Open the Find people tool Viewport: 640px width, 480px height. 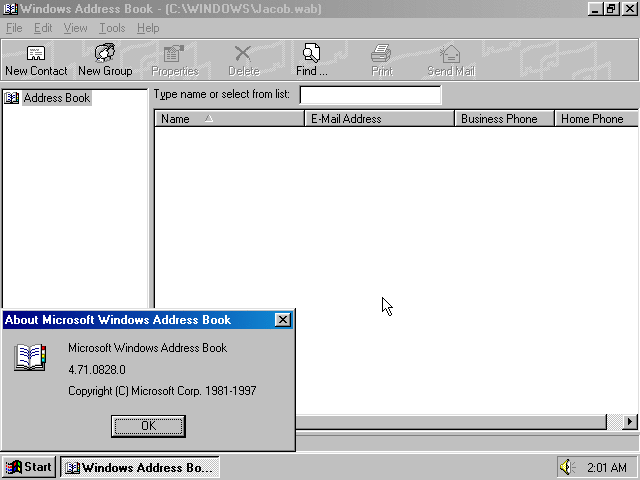coord(311,60)
